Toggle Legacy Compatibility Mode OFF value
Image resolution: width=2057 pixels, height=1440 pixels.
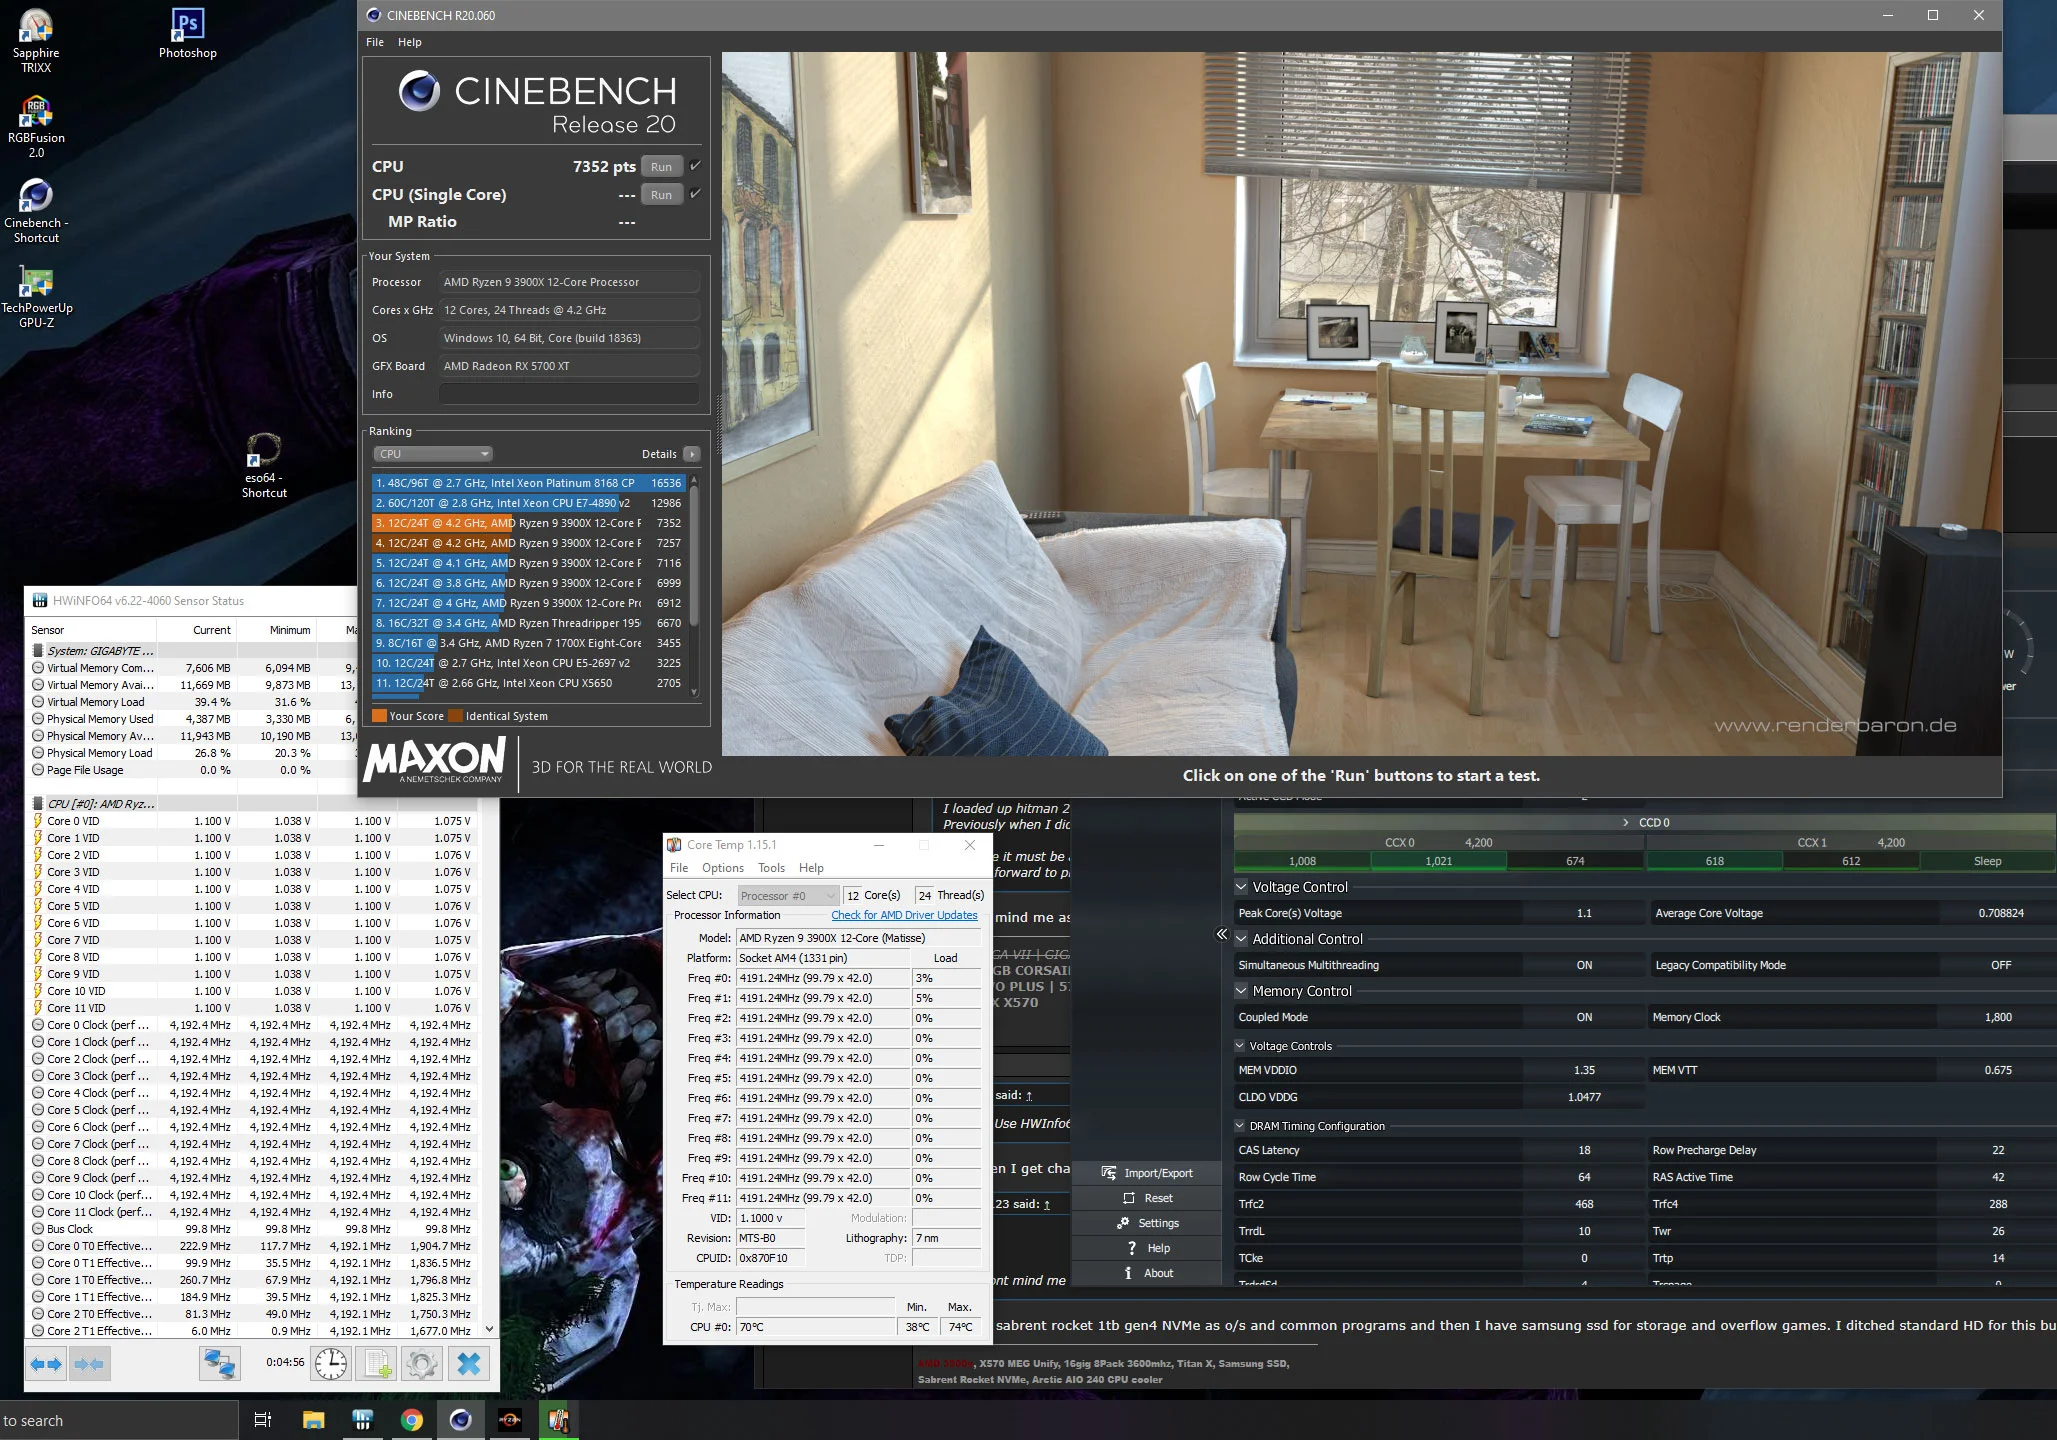(x=2000, y=965)
